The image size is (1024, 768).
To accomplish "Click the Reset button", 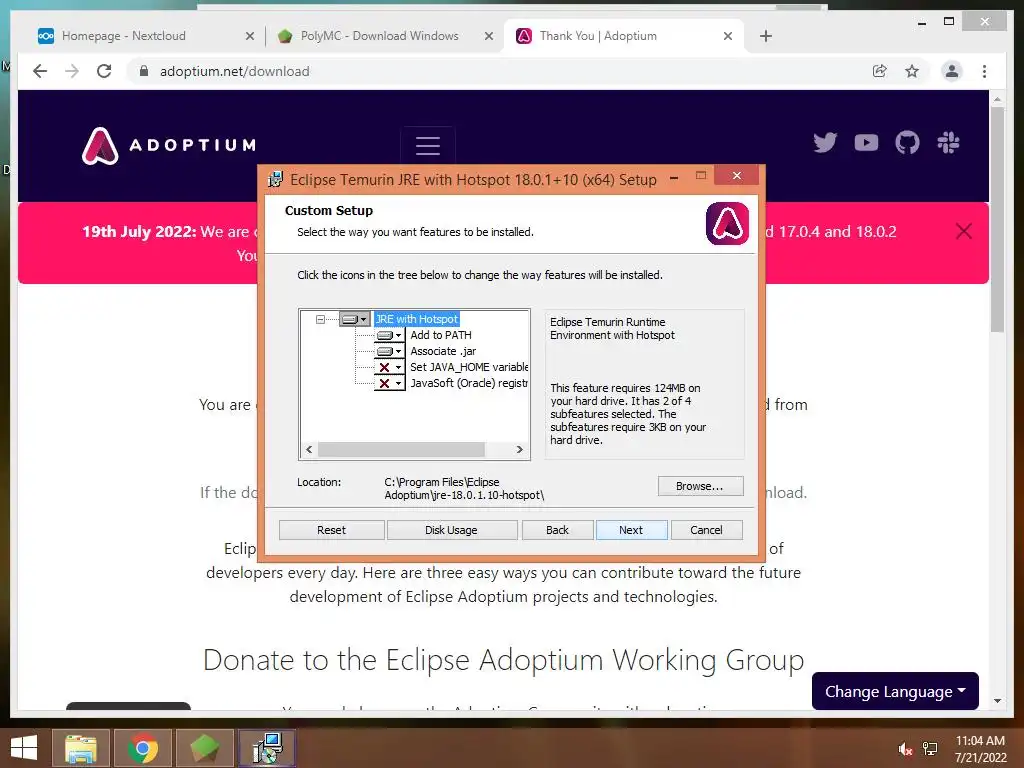I will [x=331, y=530].
